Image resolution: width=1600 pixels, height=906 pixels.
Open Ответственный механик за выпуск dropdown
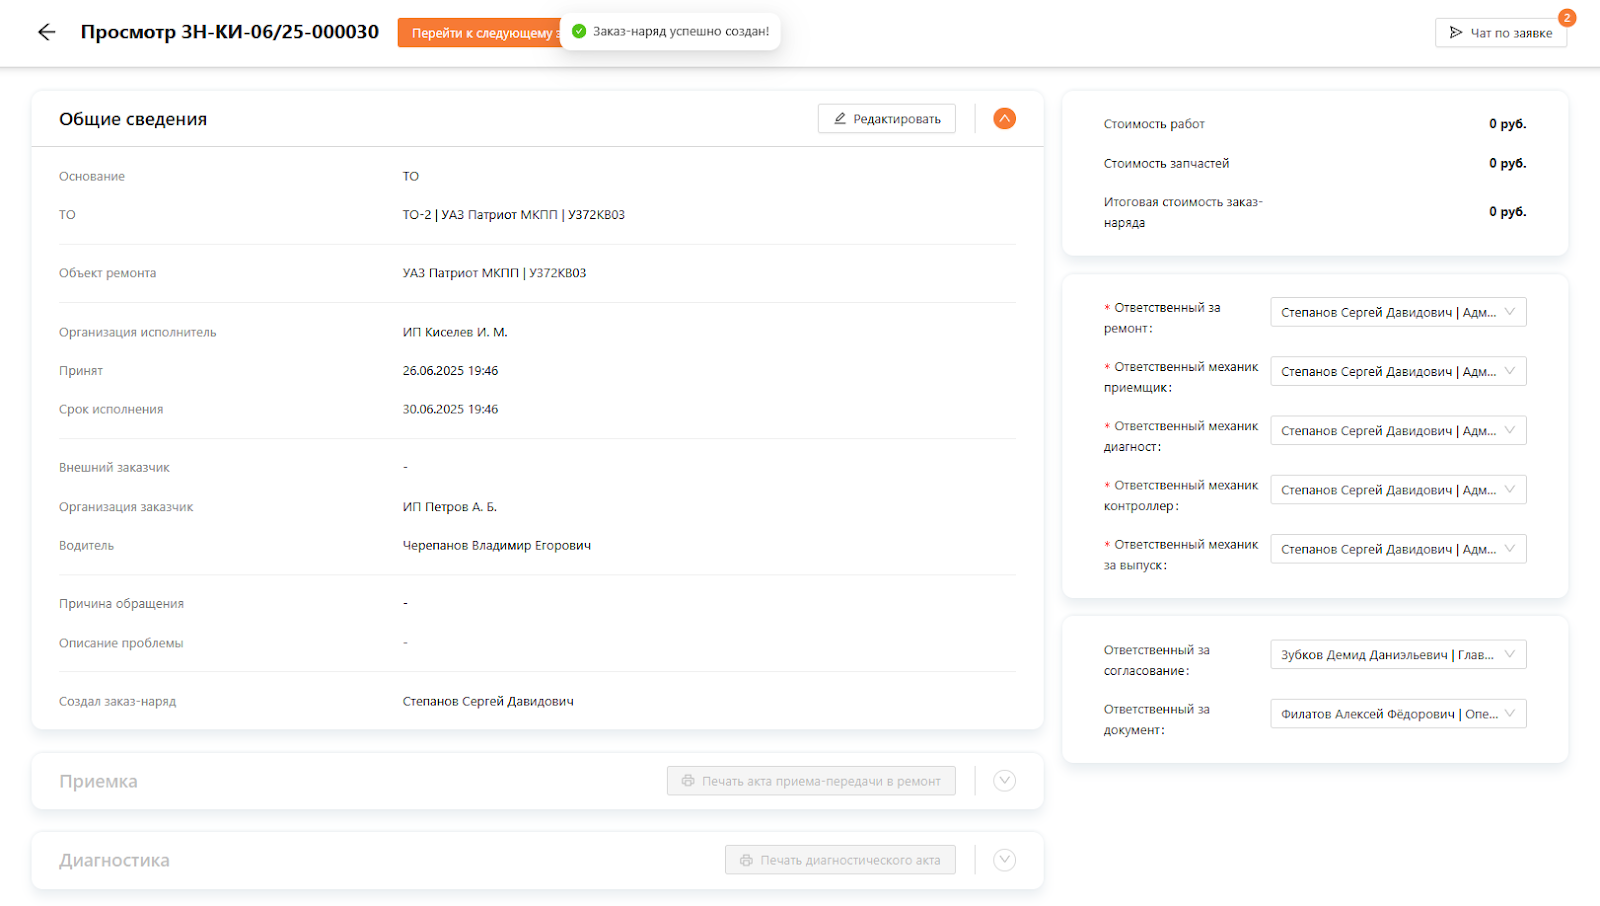(1397, 549)
